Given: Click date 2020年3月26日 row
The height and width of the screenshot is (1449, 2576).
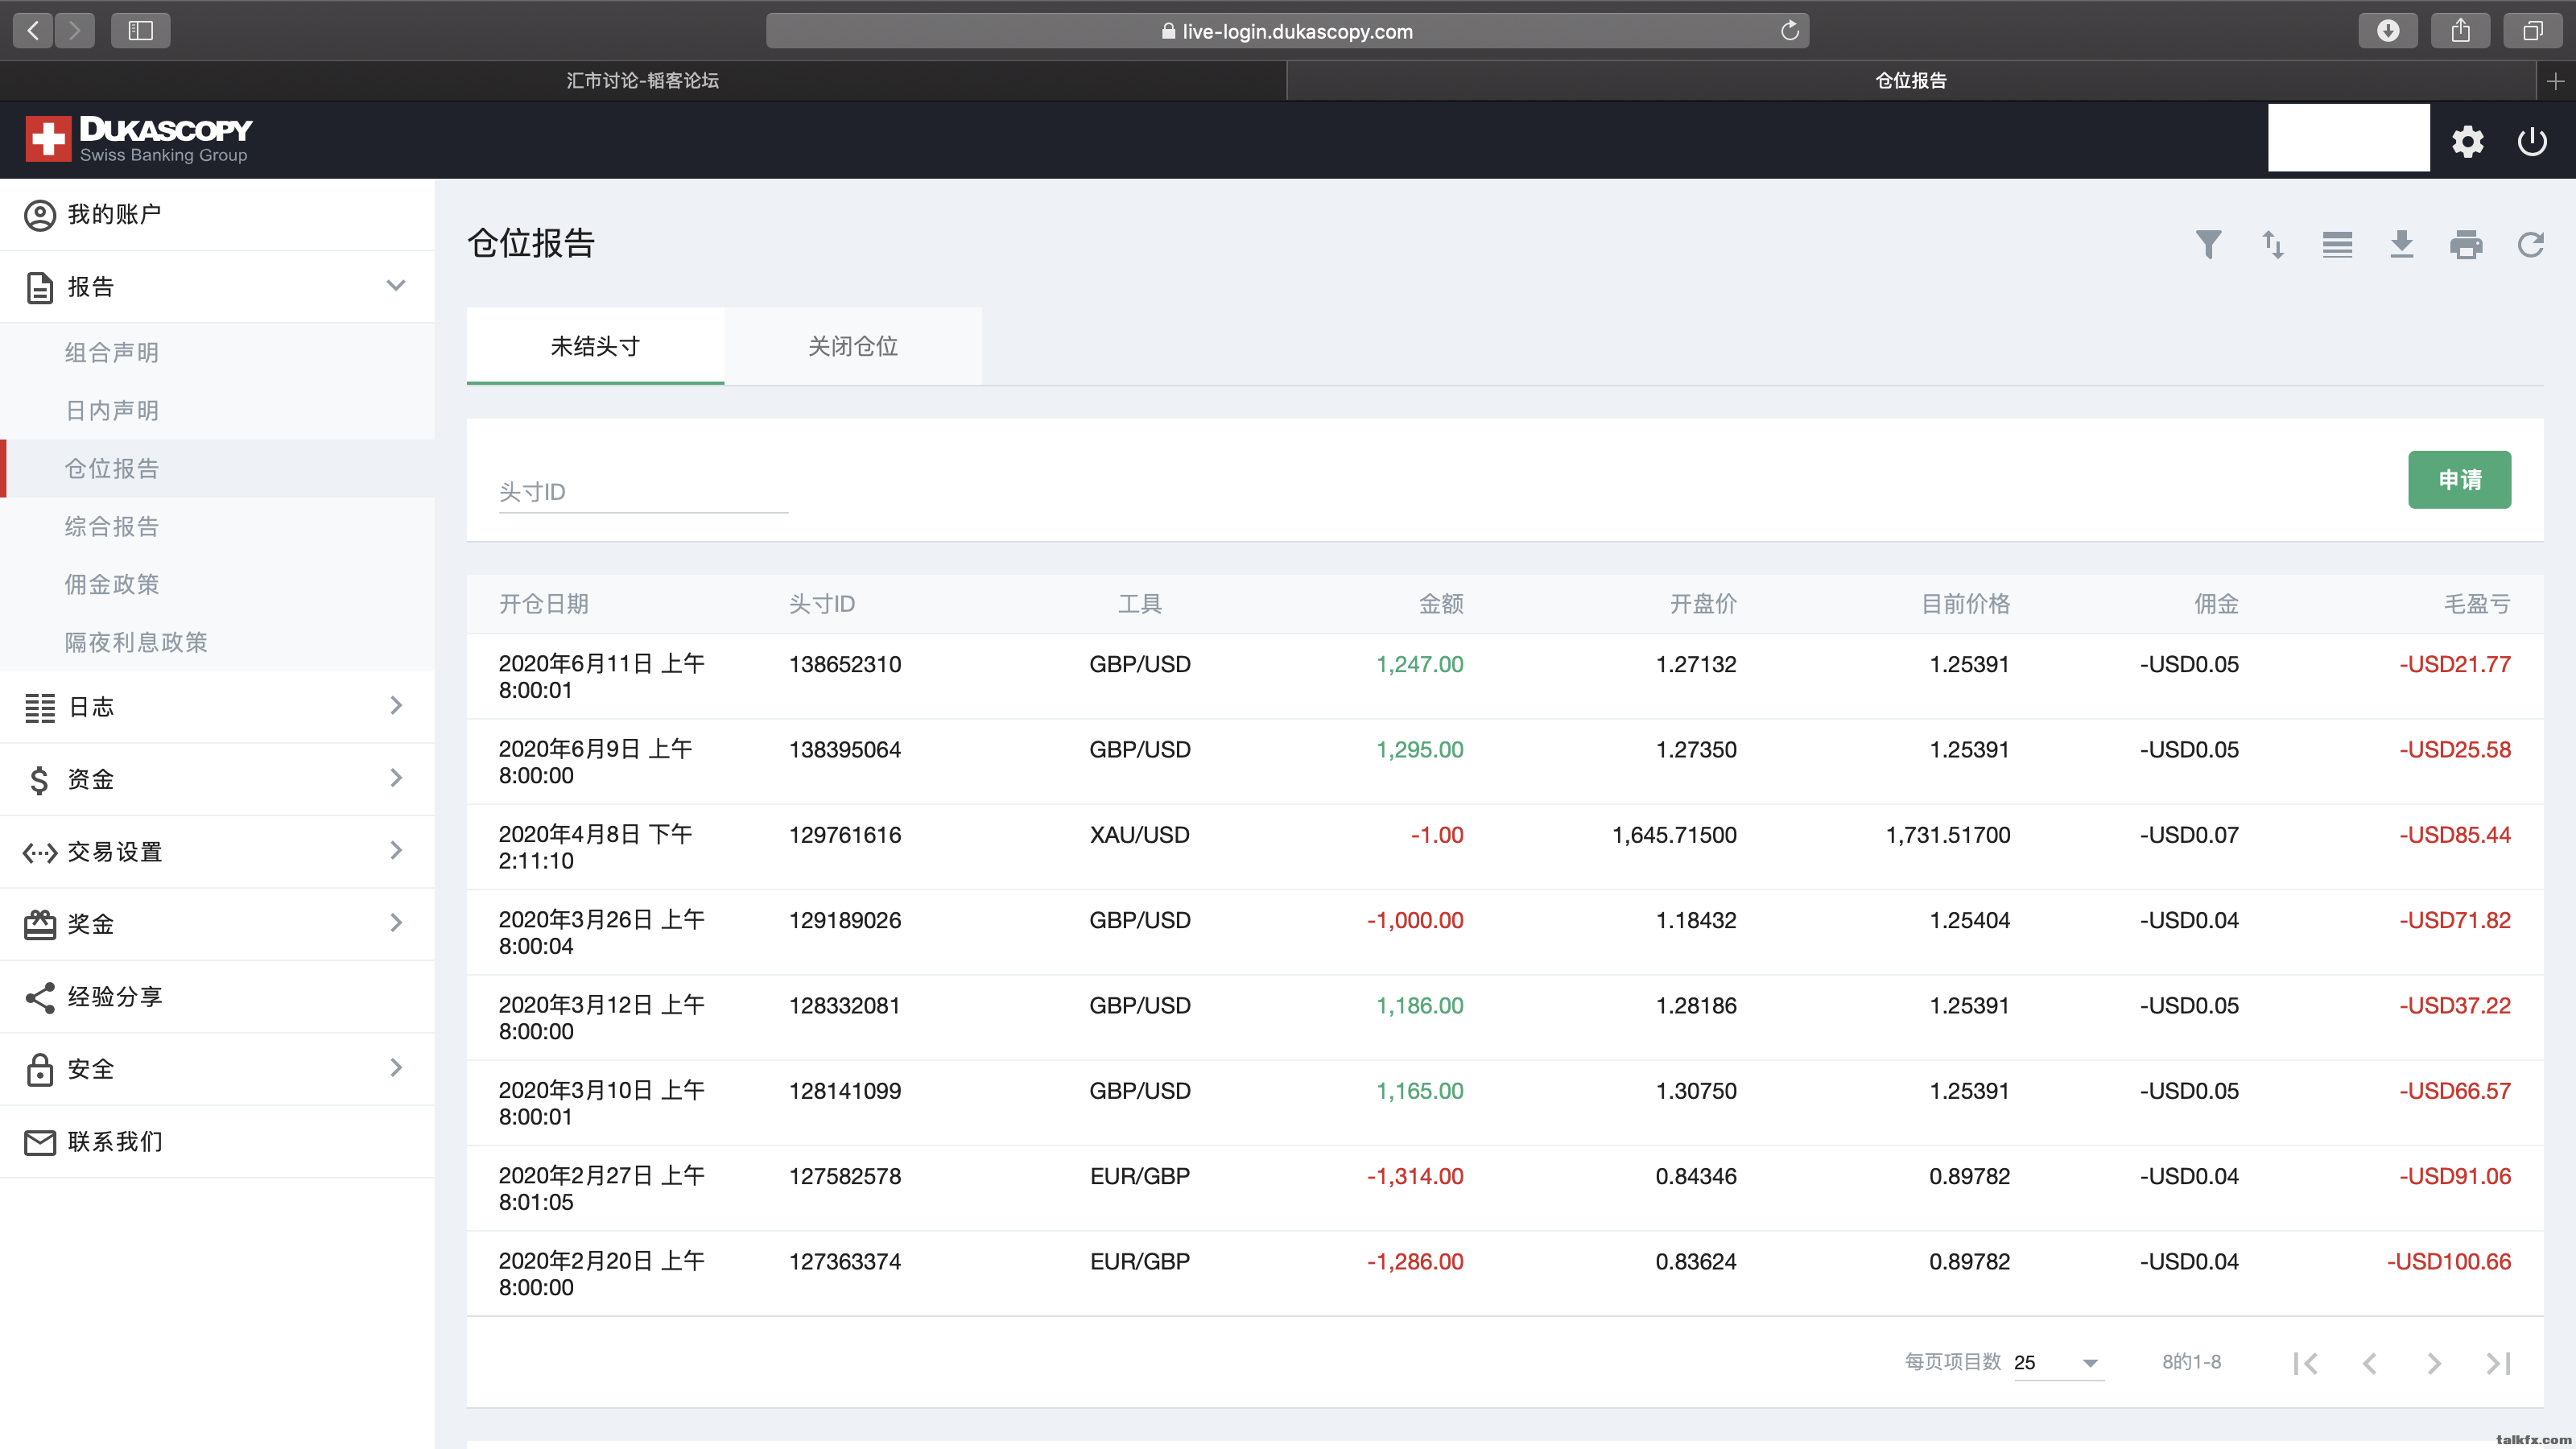Looking at the screenshot, I should click(x=602, y=932).
